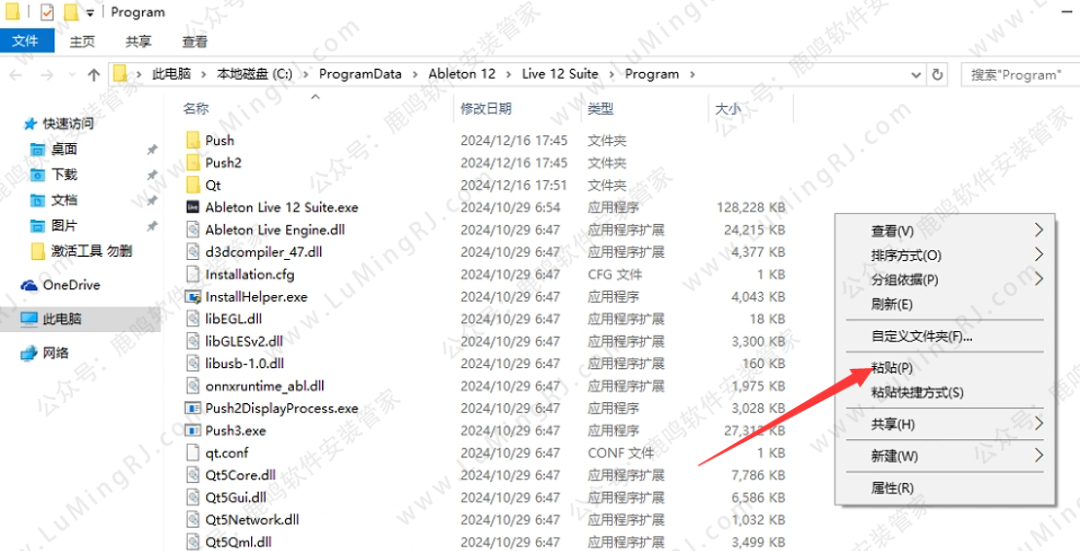Expand the 分组依据(P) submenu arrow

click(1038, 279)
